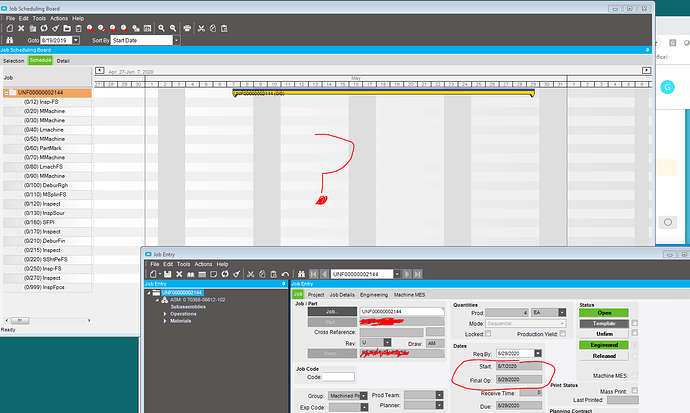This screenshot has height=413, width=690.
Task: Toggle the Engineered status checkbox
Action: (635, 345)
